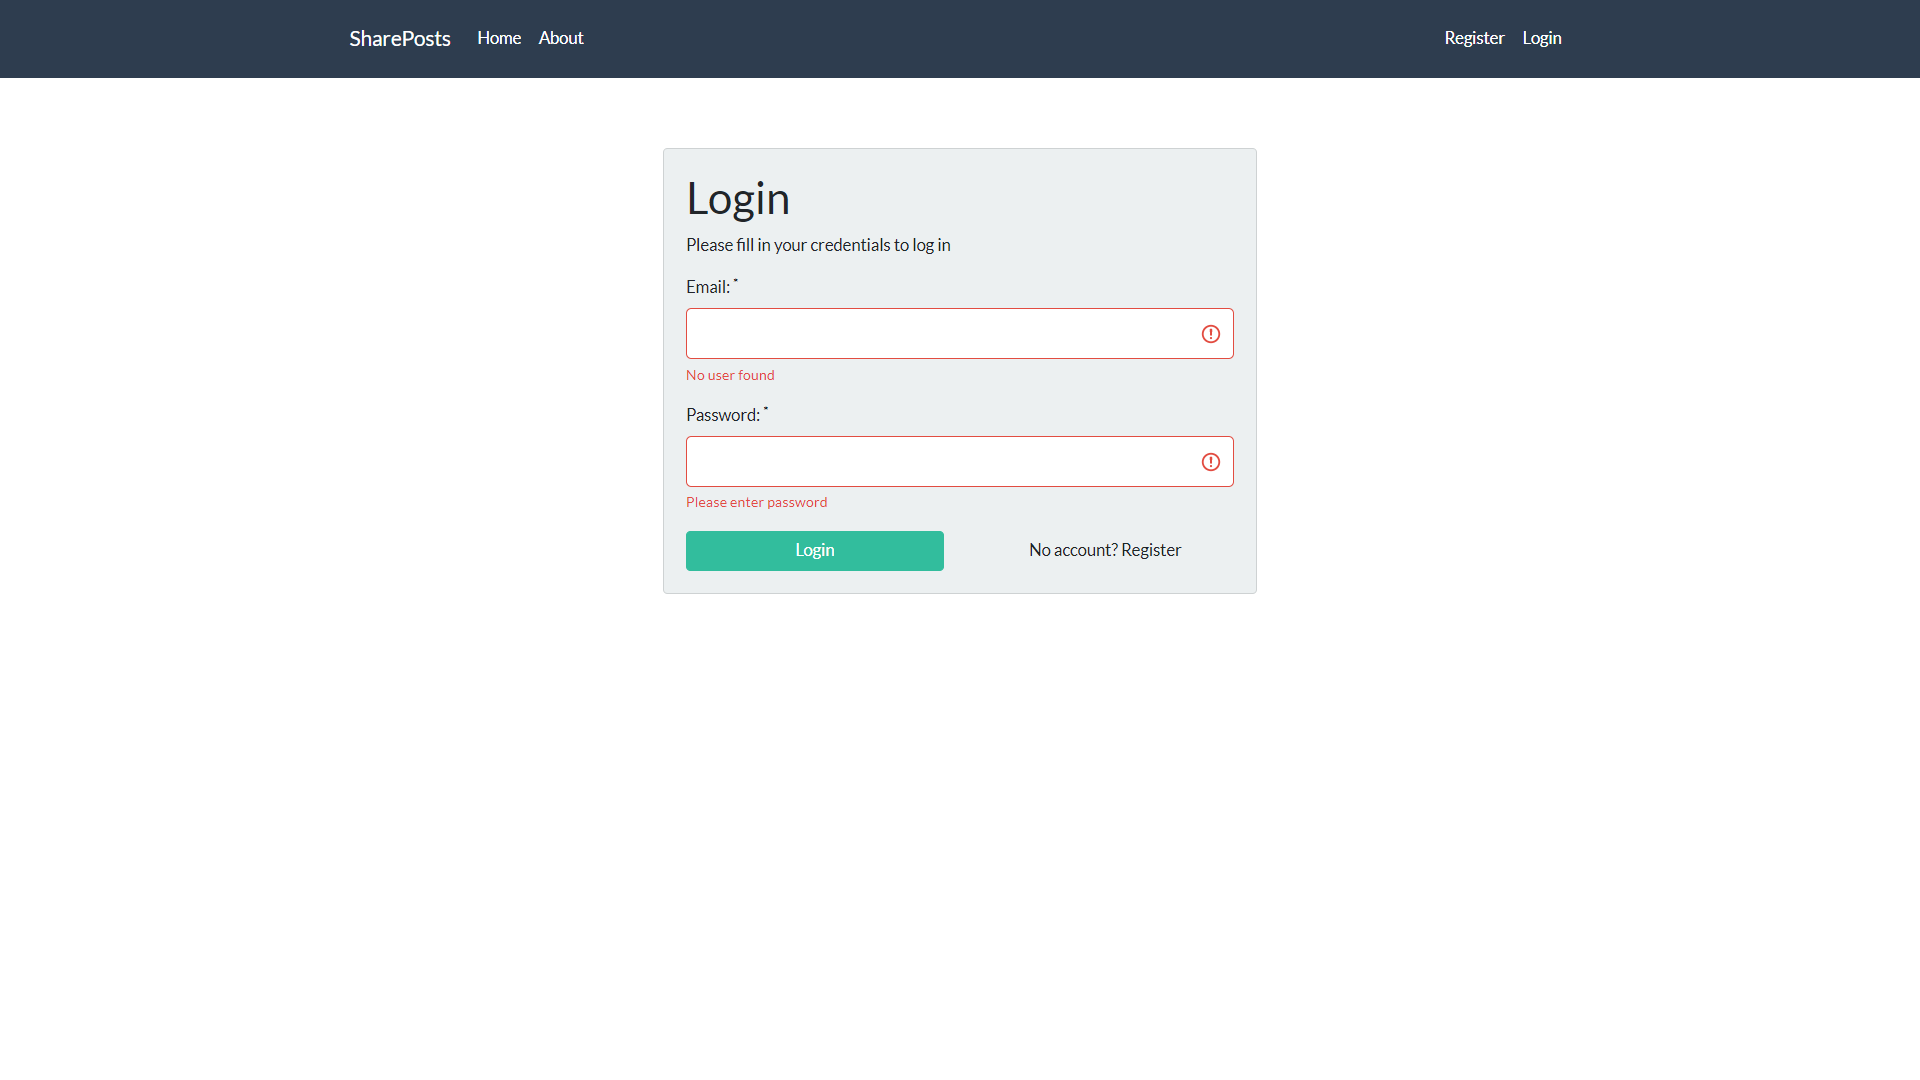Screen dimensions: 1920x1080
Task: Select the Password input field
Action: click(960, 462)
